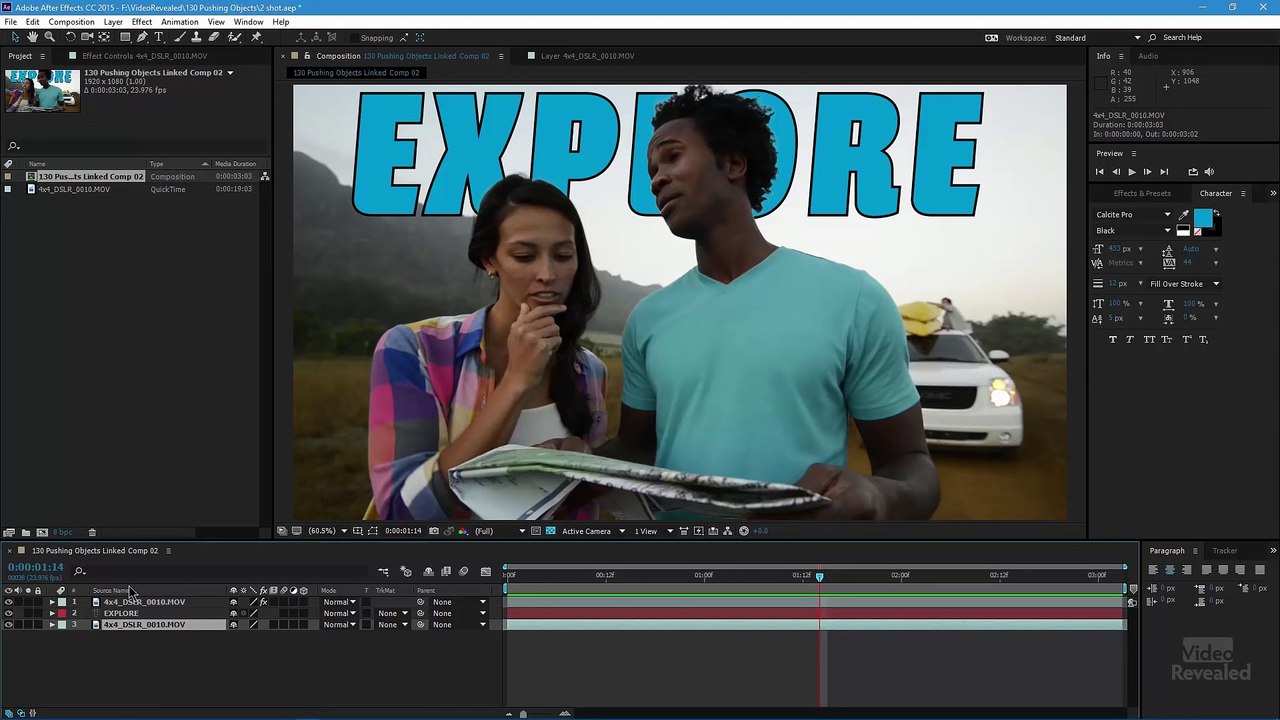Open the Full resolution dropdown
This screenshot has width=1280, height=720.
pos(499,531)
